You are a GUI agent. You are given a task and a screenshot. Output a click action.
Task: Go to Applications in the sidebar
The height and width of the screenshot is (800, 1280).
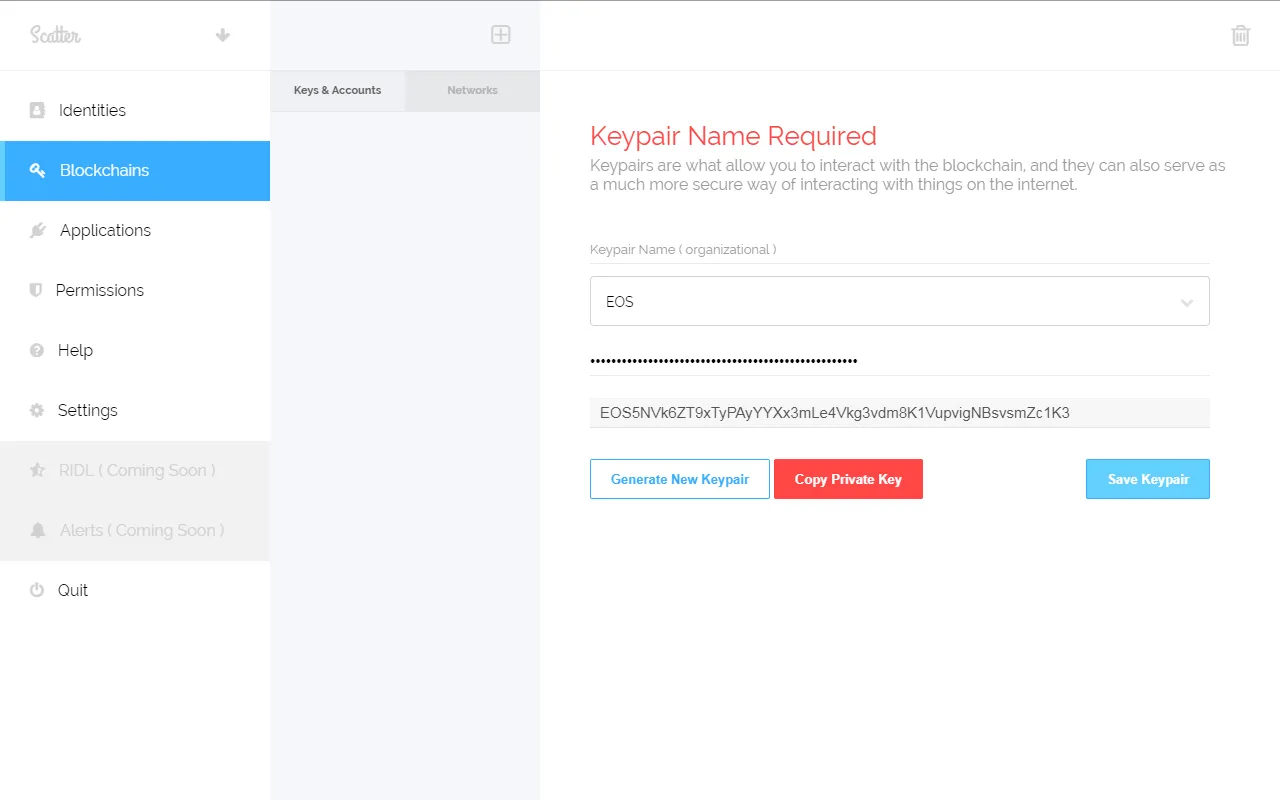click(135, 230)
